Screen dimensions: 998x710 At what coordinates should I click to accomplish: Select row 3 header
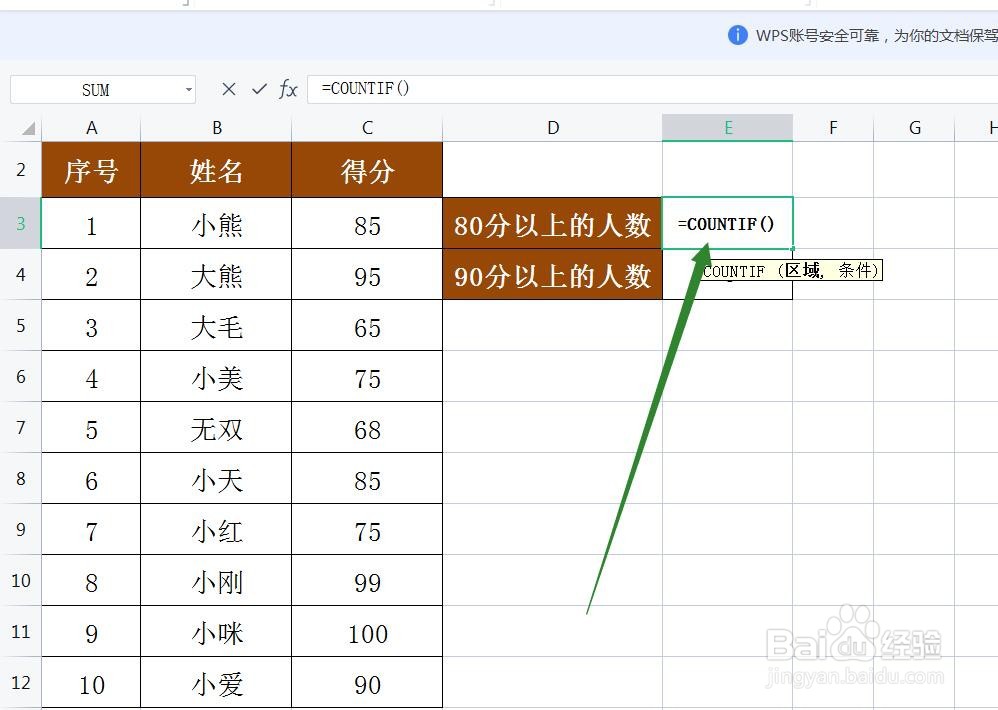[20, 223]
